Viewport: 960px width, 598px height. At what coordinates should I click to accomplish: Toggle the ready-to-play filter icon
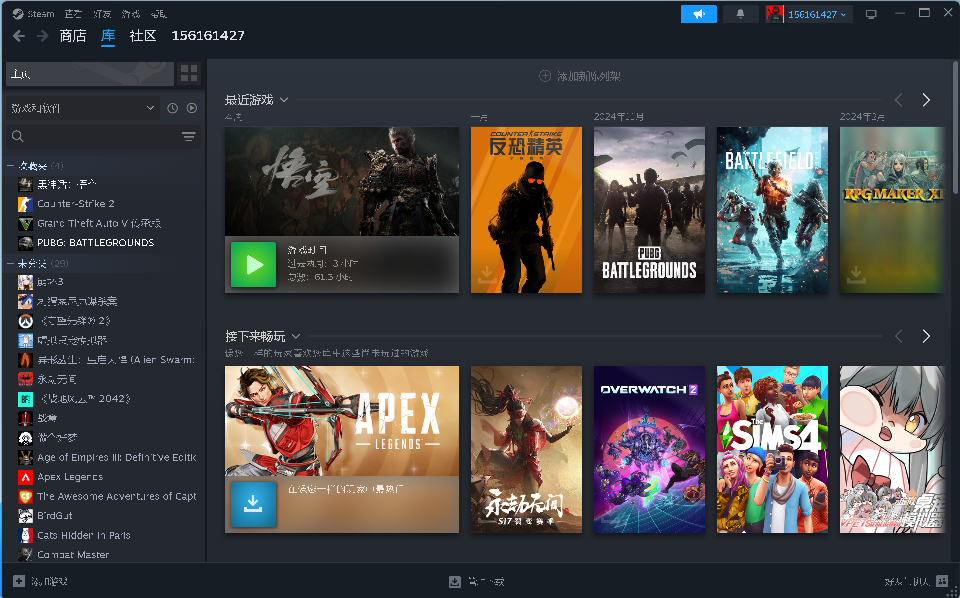tap(192, 108)
